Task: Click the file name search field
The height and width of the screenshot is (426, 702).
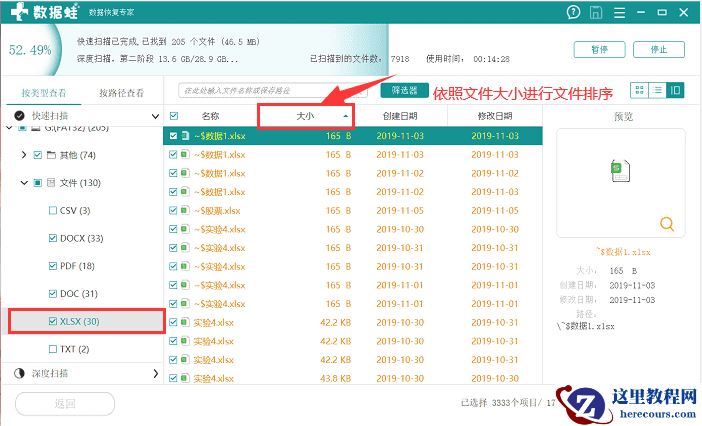Action: [x=273, y=90]
